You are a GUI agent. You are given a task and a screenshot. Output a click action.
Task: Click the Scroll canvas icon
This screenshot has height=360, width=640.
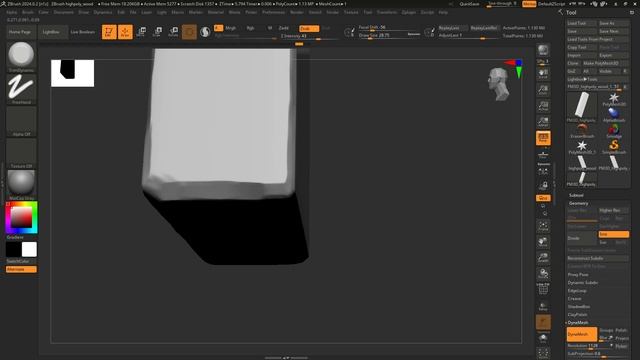pos(543,73)
